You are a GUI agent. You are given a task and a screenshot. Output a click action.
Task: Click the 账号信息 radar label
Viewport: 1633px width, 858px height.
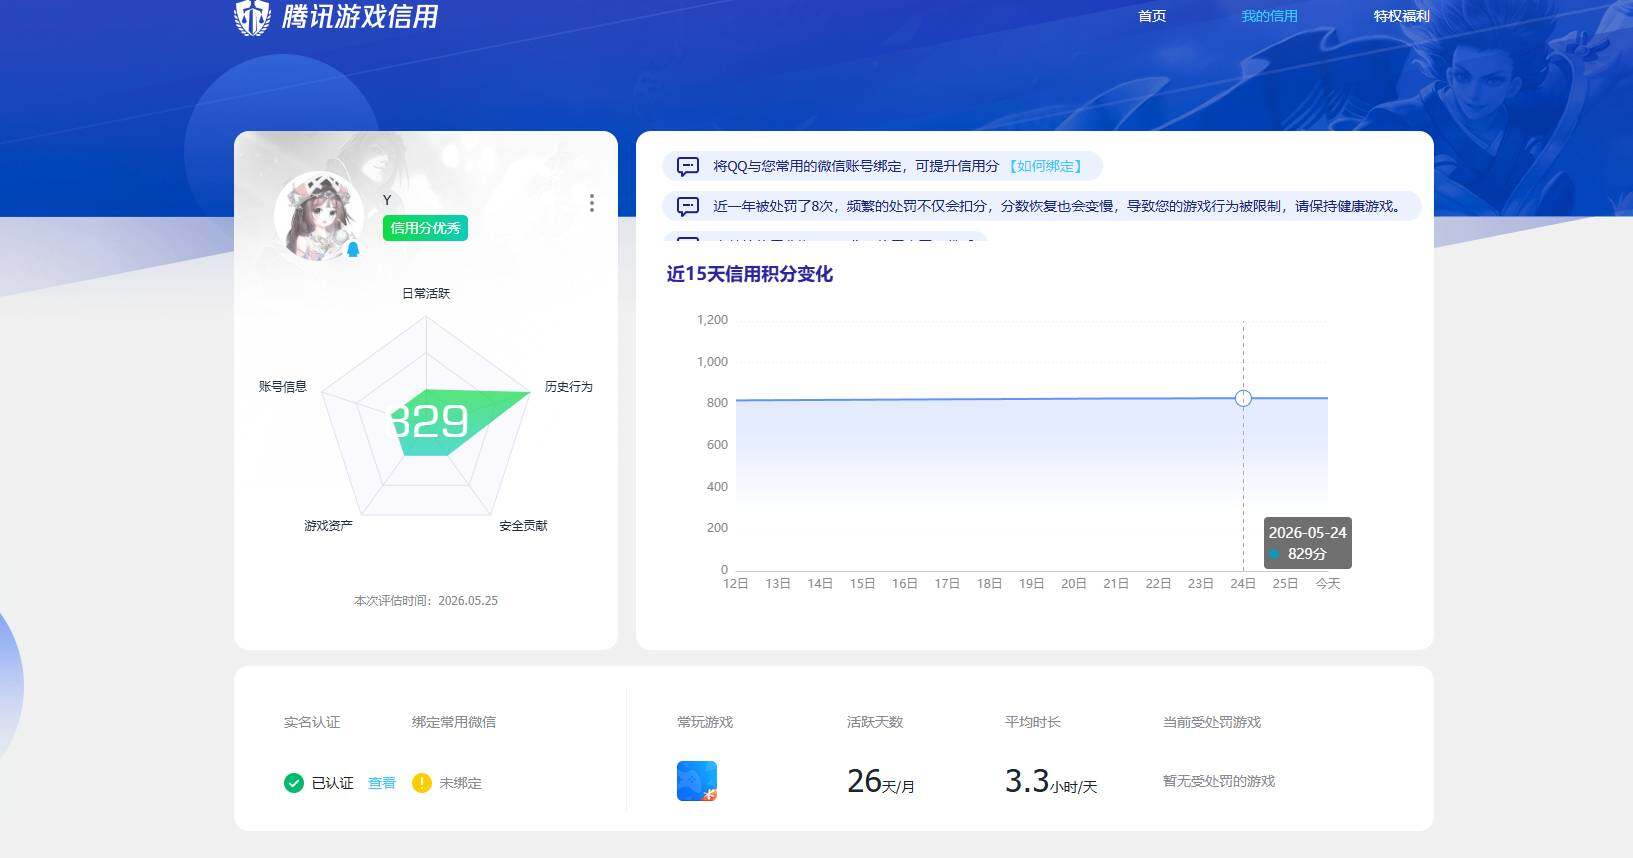pyautogui.click(x=283, y=386)
